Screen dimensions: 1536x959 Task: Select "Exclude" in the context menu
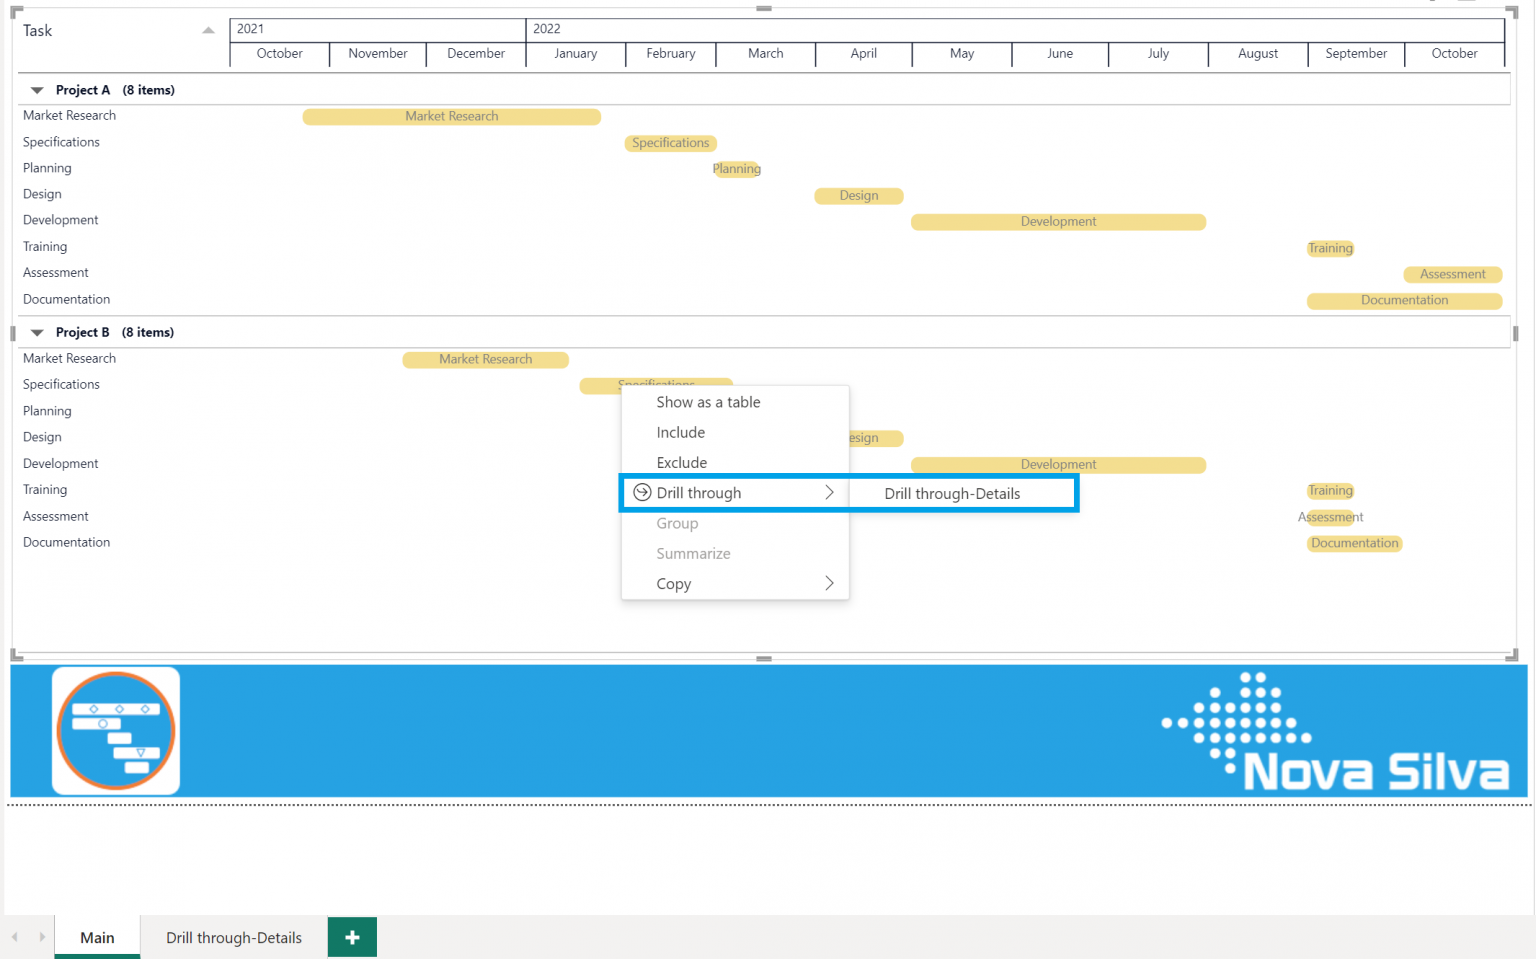(681, 462)
